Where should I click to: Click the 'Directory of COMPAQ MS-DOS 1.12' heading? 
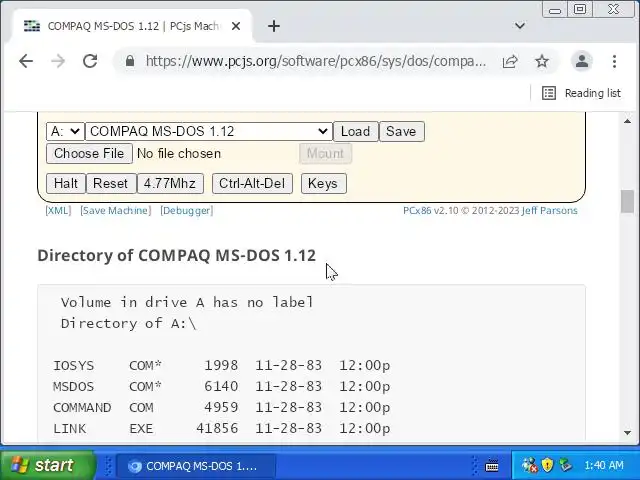[x=176, y=256]
